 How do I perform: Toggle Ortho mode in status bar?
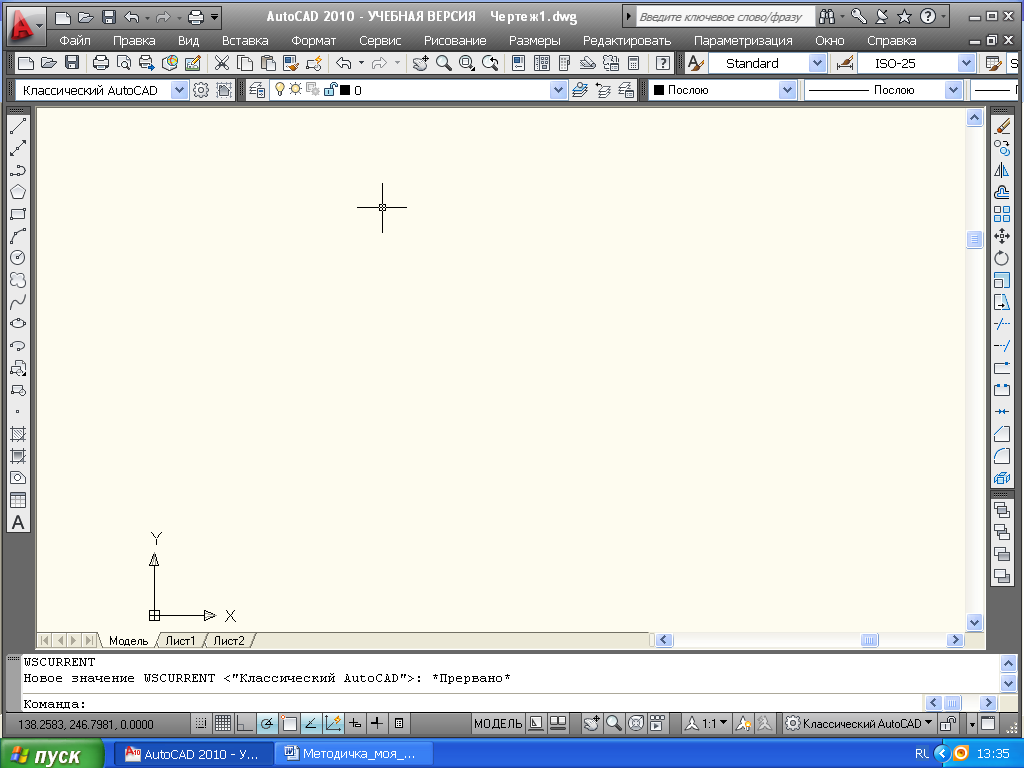[245, 724]
